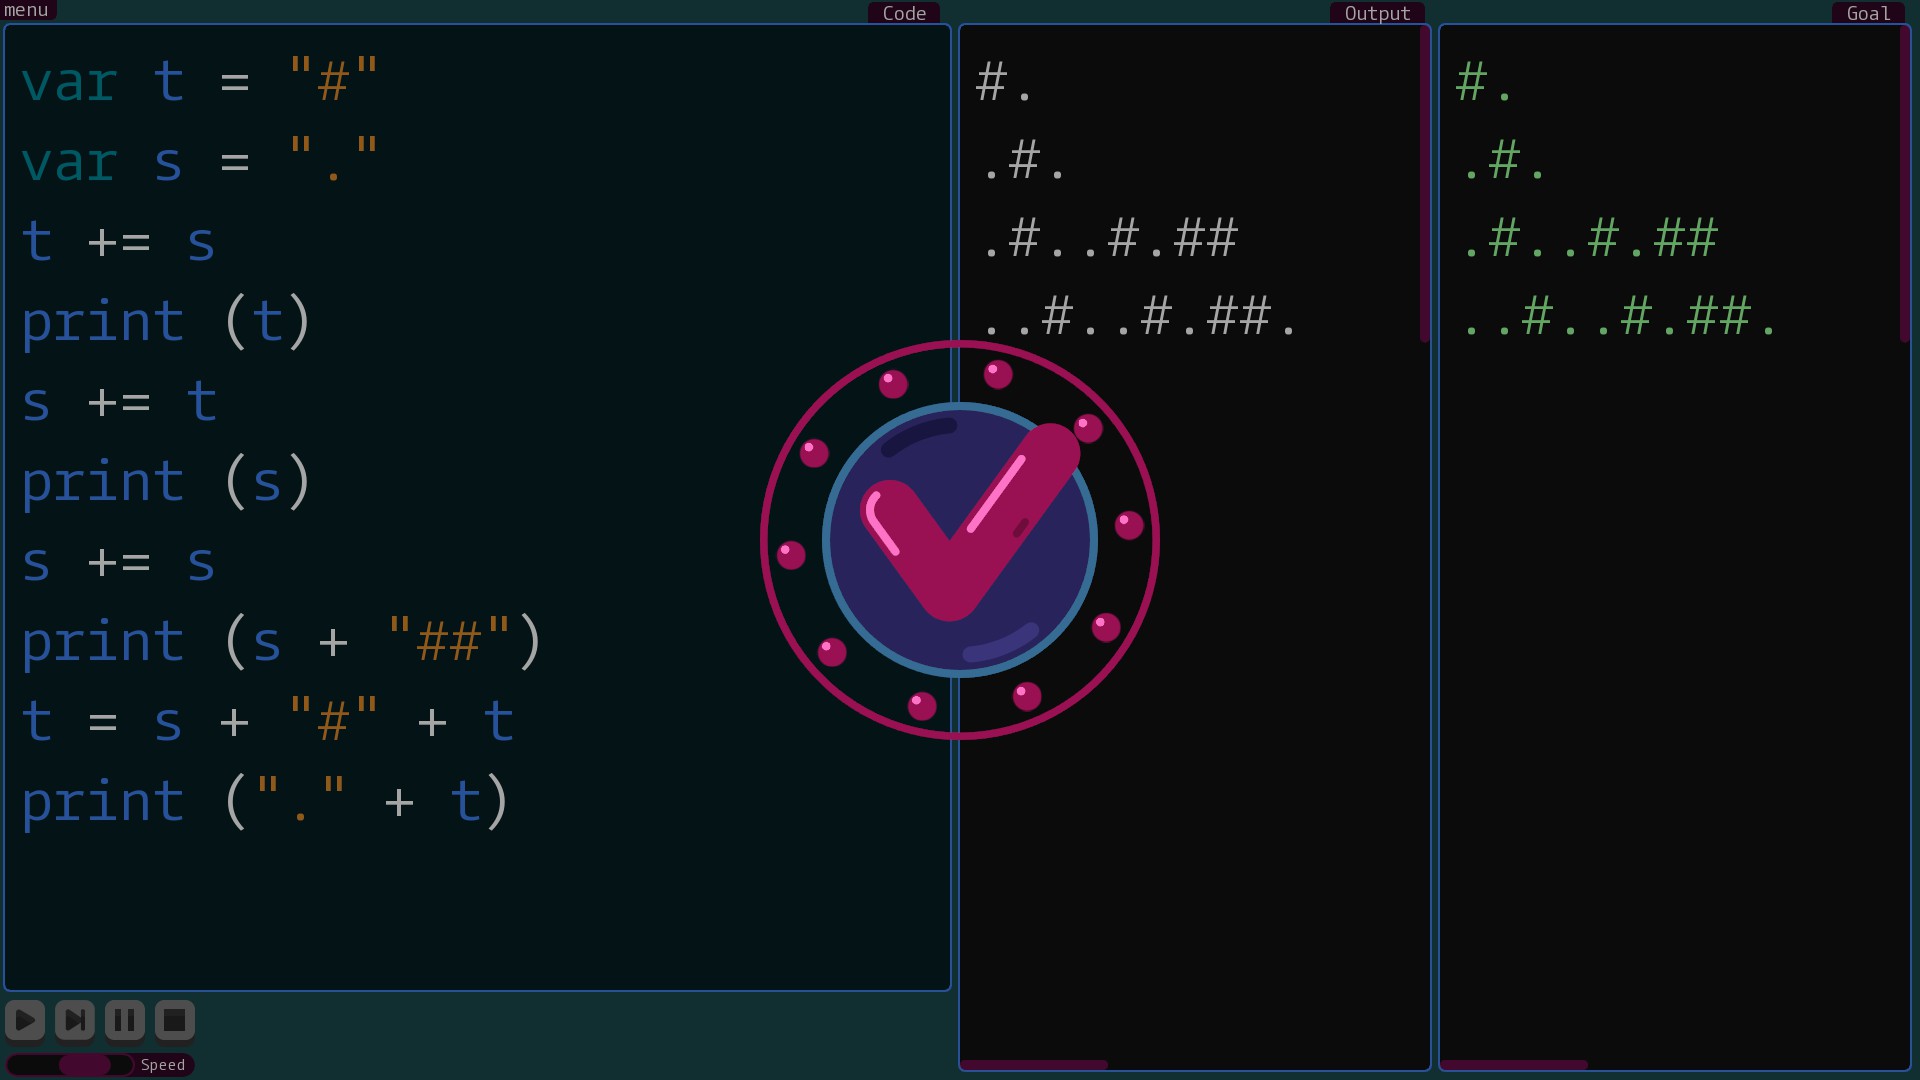Click the last print statement line
The image size is (1920, 1080).
coord(265,802)
